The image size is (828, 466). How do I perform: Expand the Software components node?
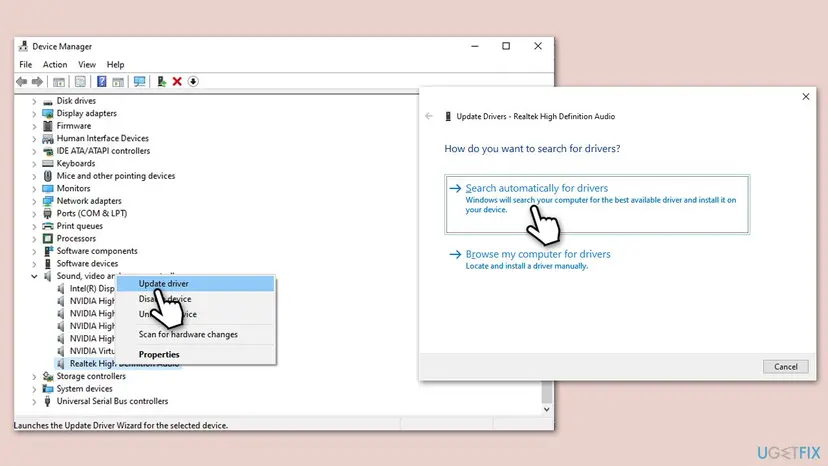[x=34, y=251]
